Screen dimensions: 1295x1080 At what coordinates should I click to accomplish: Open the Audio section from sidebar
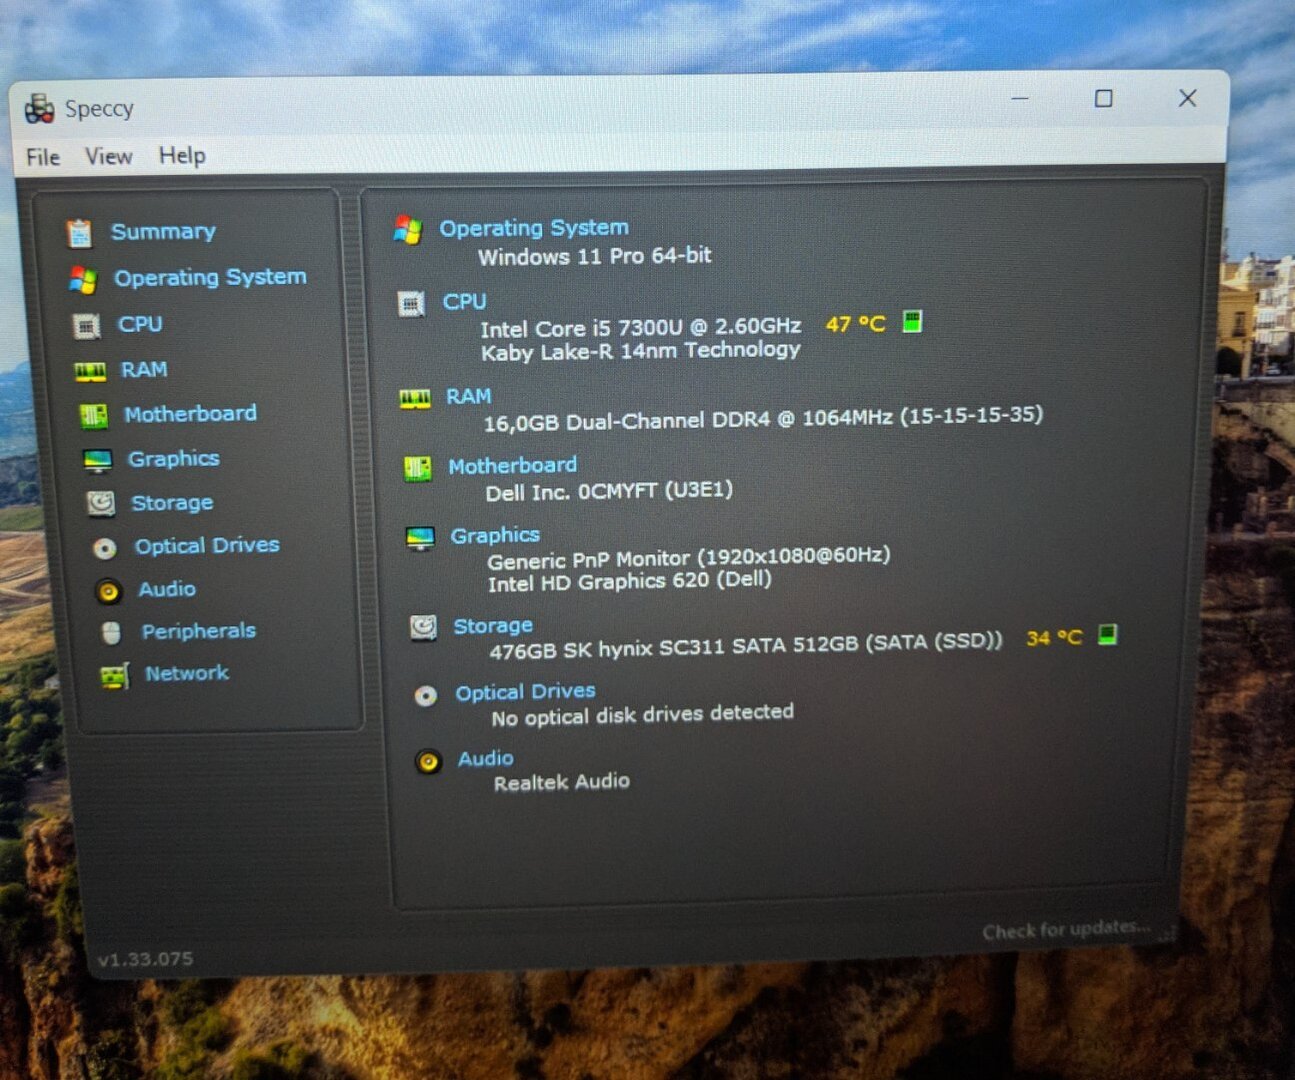[167, 588]
